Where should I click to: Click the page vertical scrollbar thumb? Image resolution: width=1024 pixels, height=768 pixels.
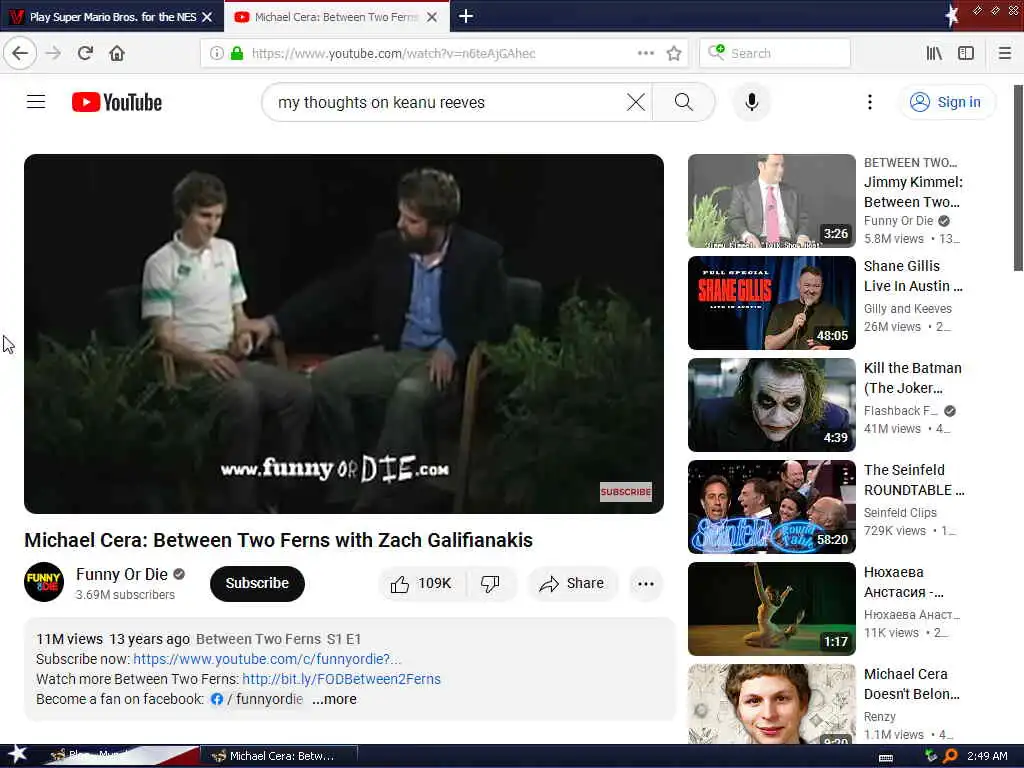(1018, 178)
